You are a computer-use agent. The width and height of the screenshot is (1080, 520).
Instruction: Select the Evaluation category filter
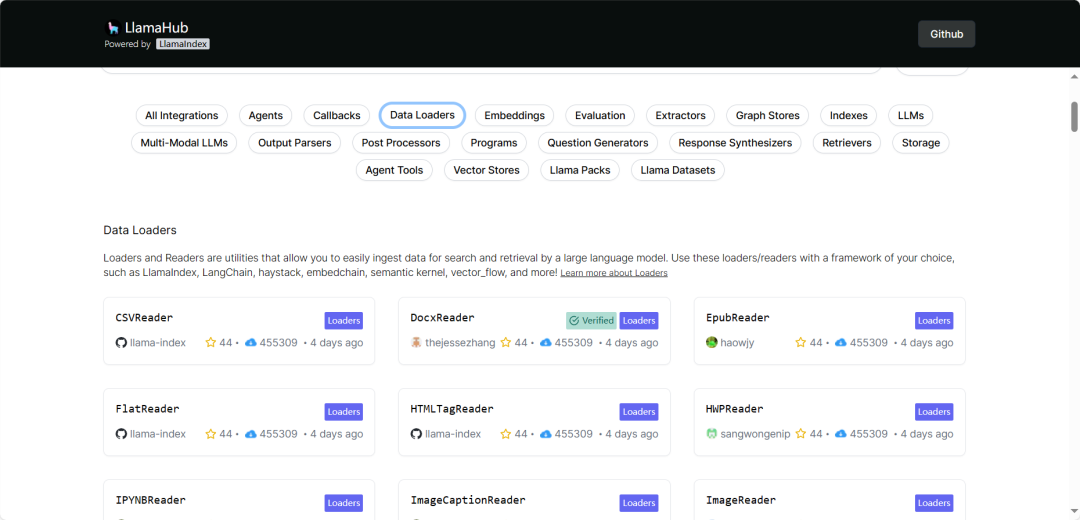[x=600, y=115]
